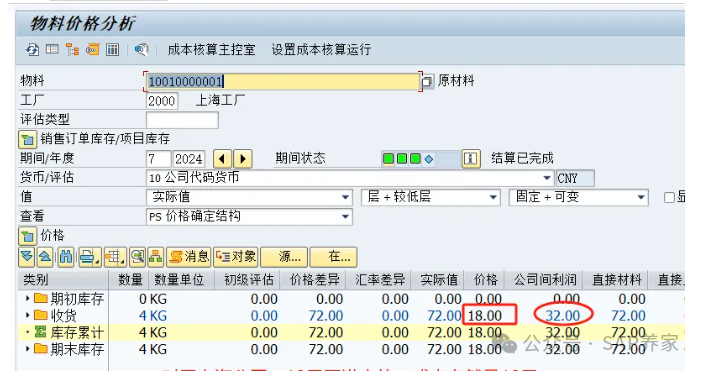
Task: Click the 期末库存 folder icon
Action: [41, 349]
